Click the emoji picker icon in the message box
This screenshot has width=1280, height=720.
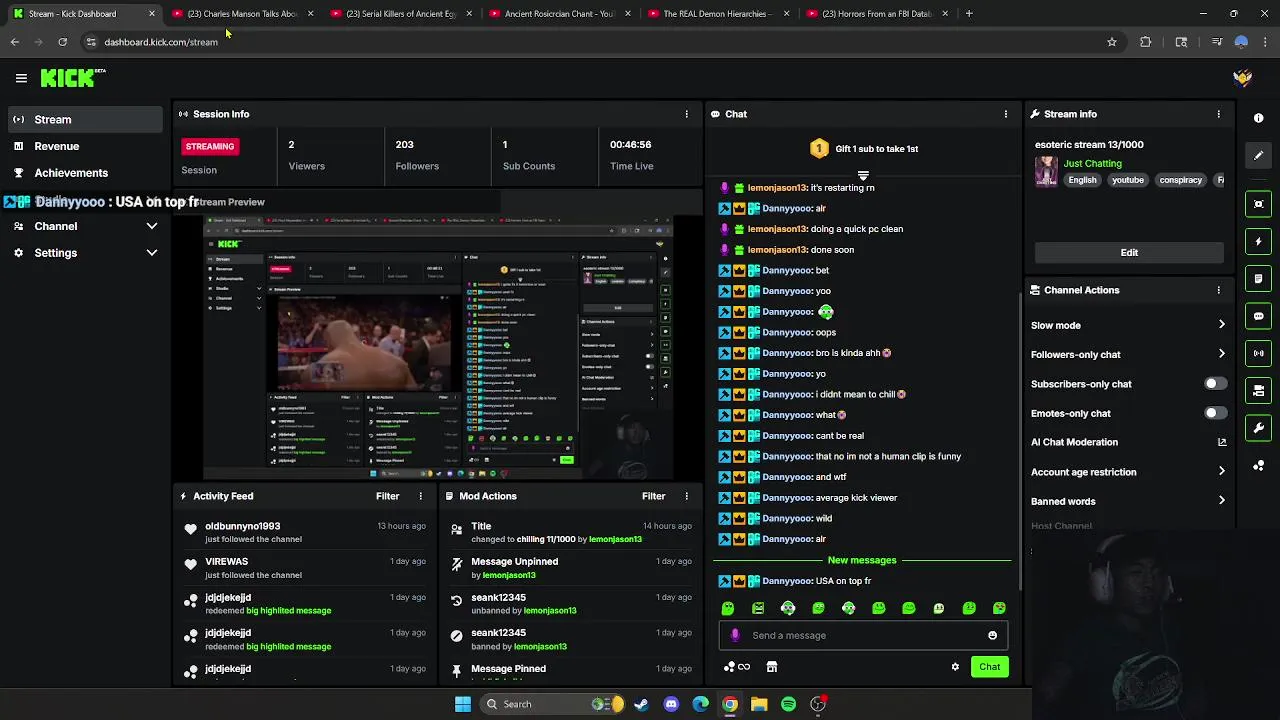click(992, 636)
